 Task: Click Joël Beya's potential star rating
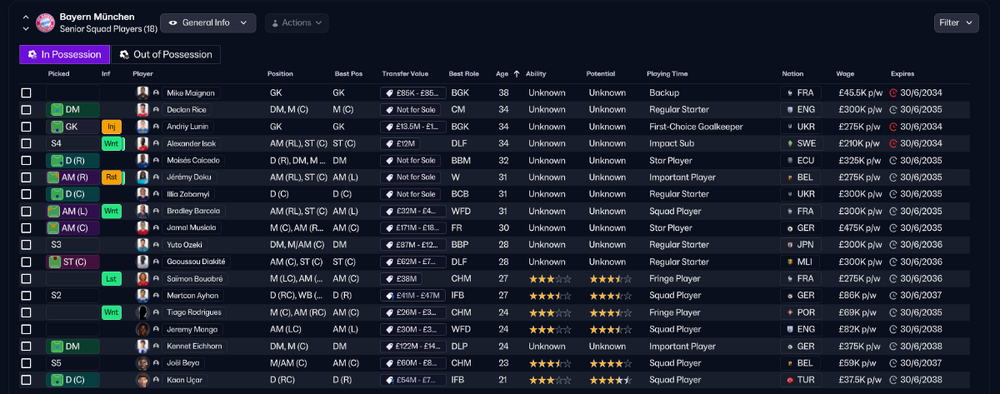610,363
